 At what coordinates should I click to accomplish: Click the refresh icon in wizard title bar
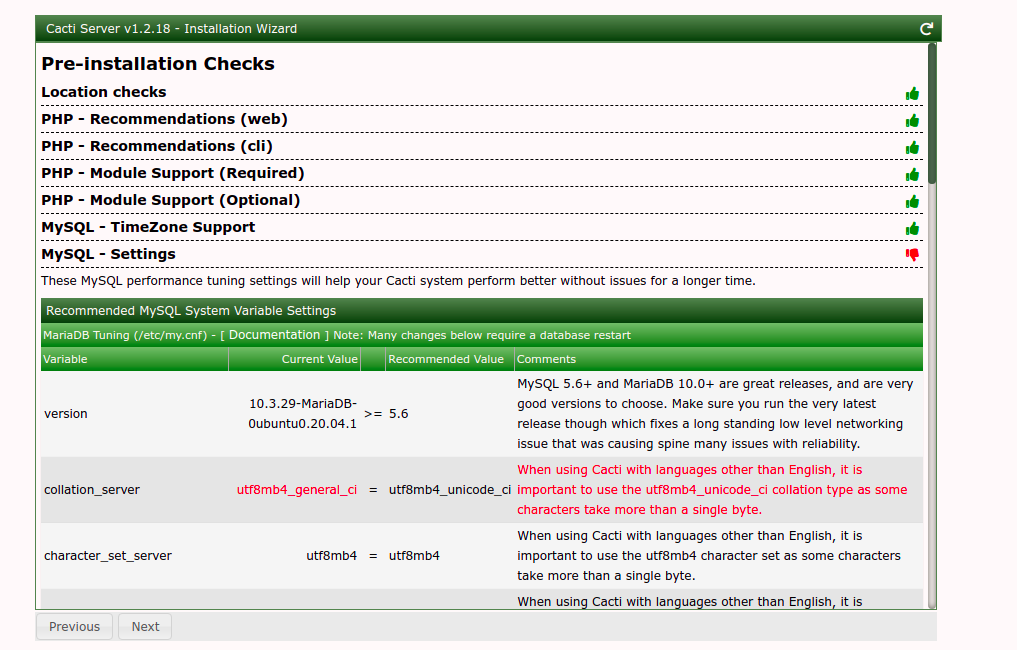(x=926, y=29)
